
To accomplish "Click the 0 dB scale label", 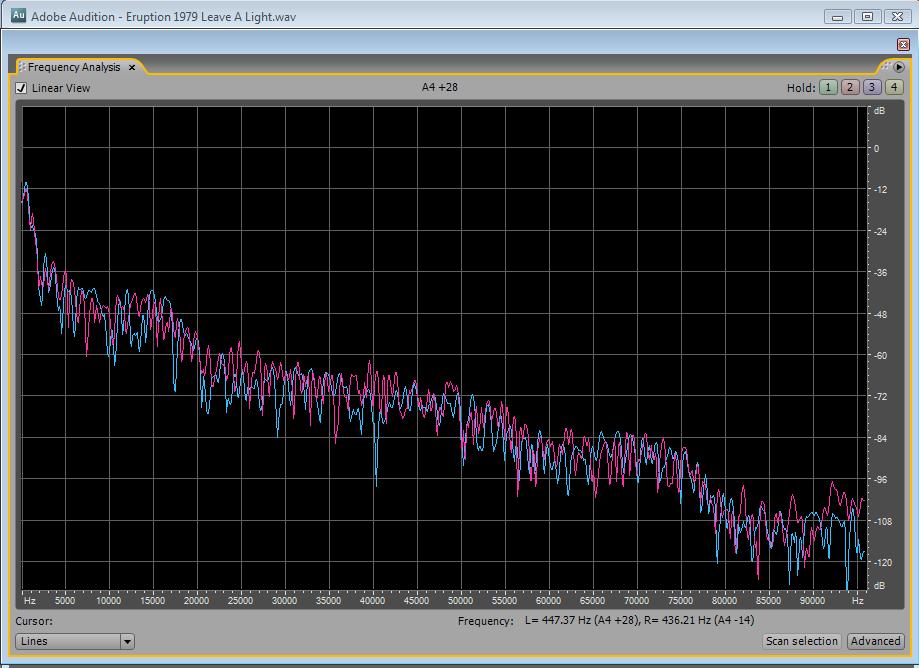I will coord(877,149).
